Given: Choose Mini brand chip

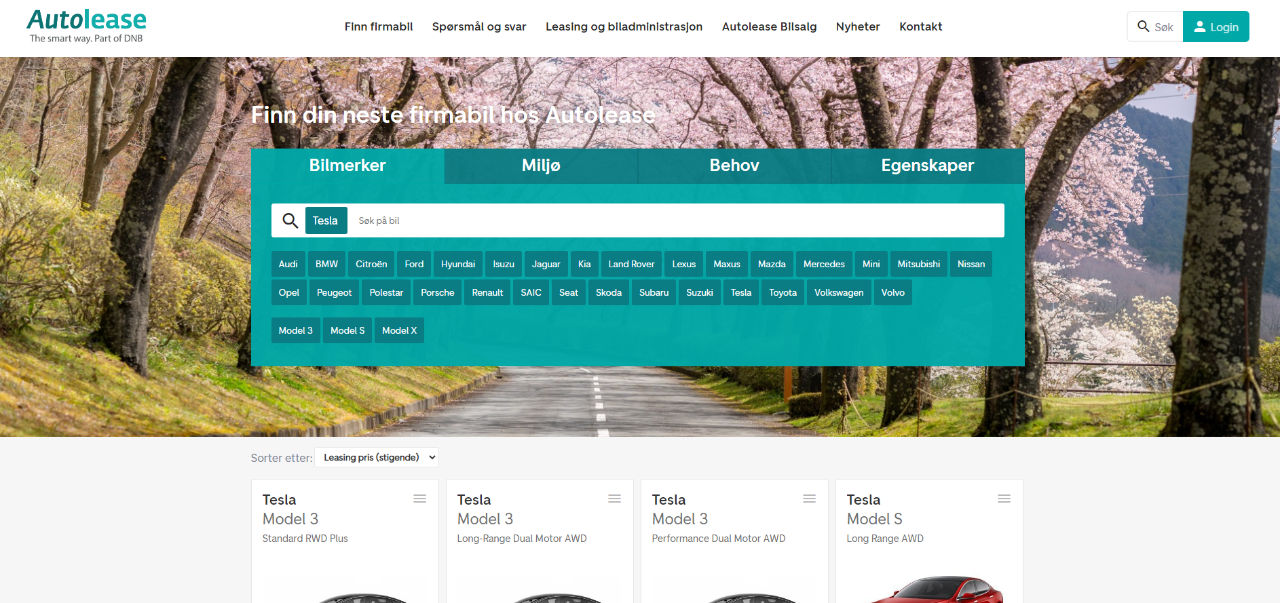Looking at the screenshot, I should pos(871,264).
